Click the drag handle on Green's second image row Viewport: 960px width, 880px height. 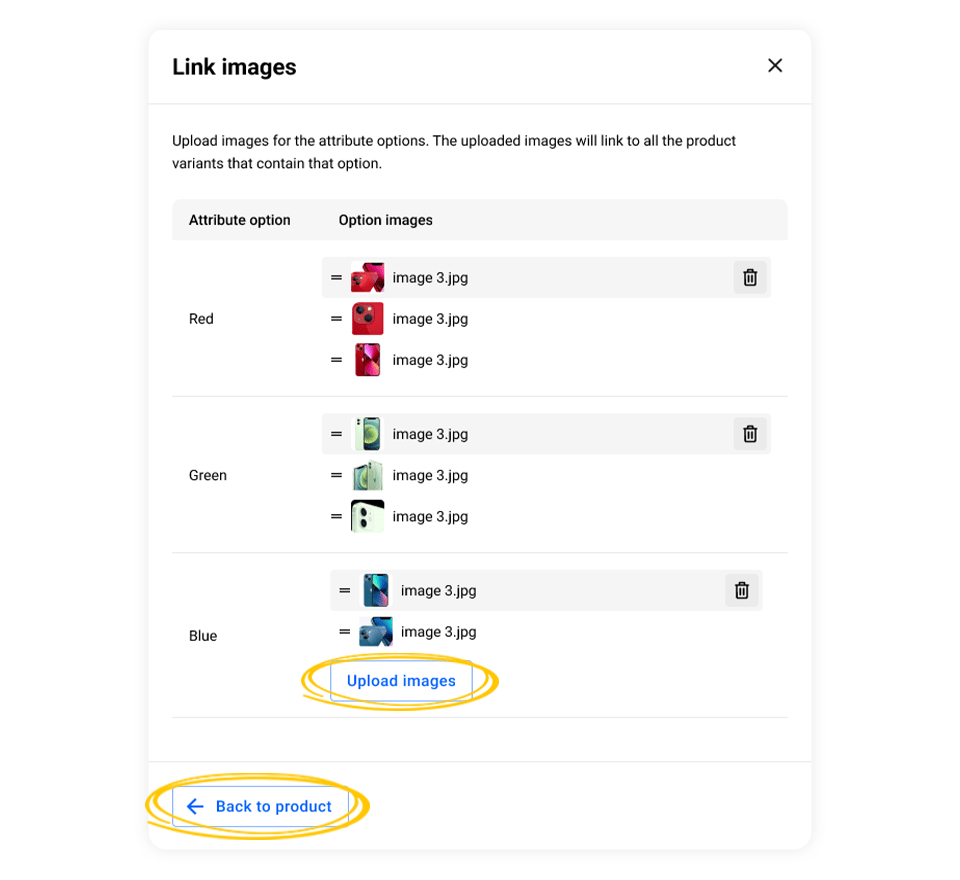(x=337, y=475)
